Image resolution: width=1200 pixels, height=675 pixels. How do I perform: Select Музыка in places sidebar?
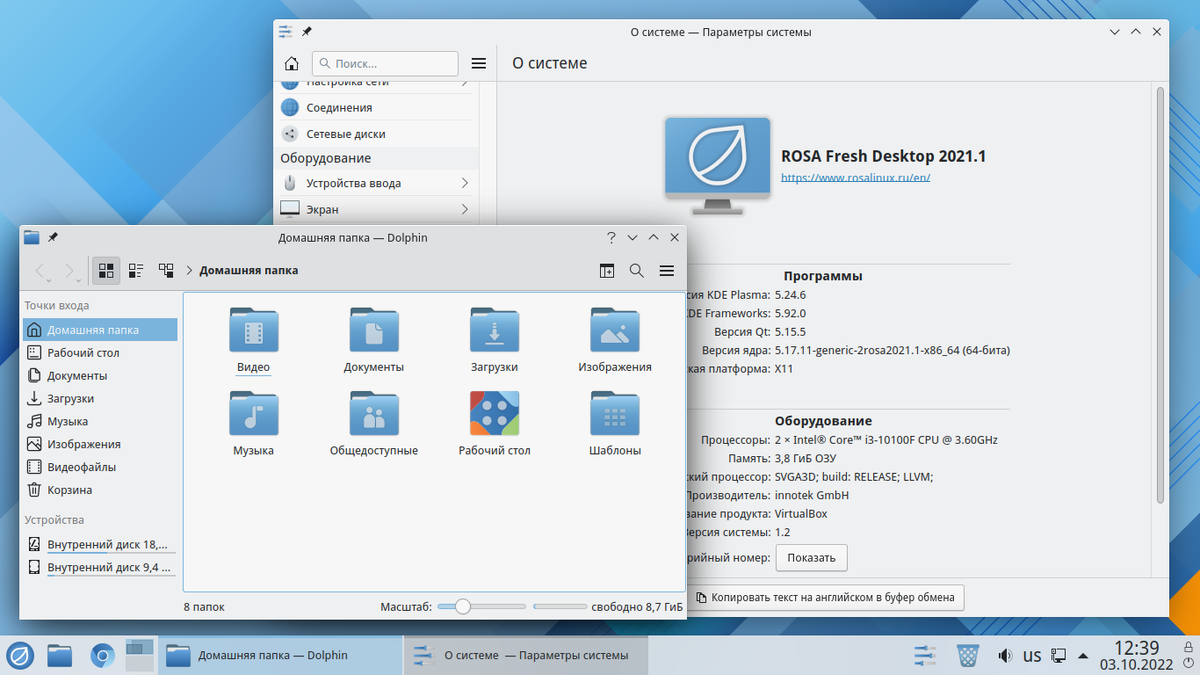coord(100,421)
